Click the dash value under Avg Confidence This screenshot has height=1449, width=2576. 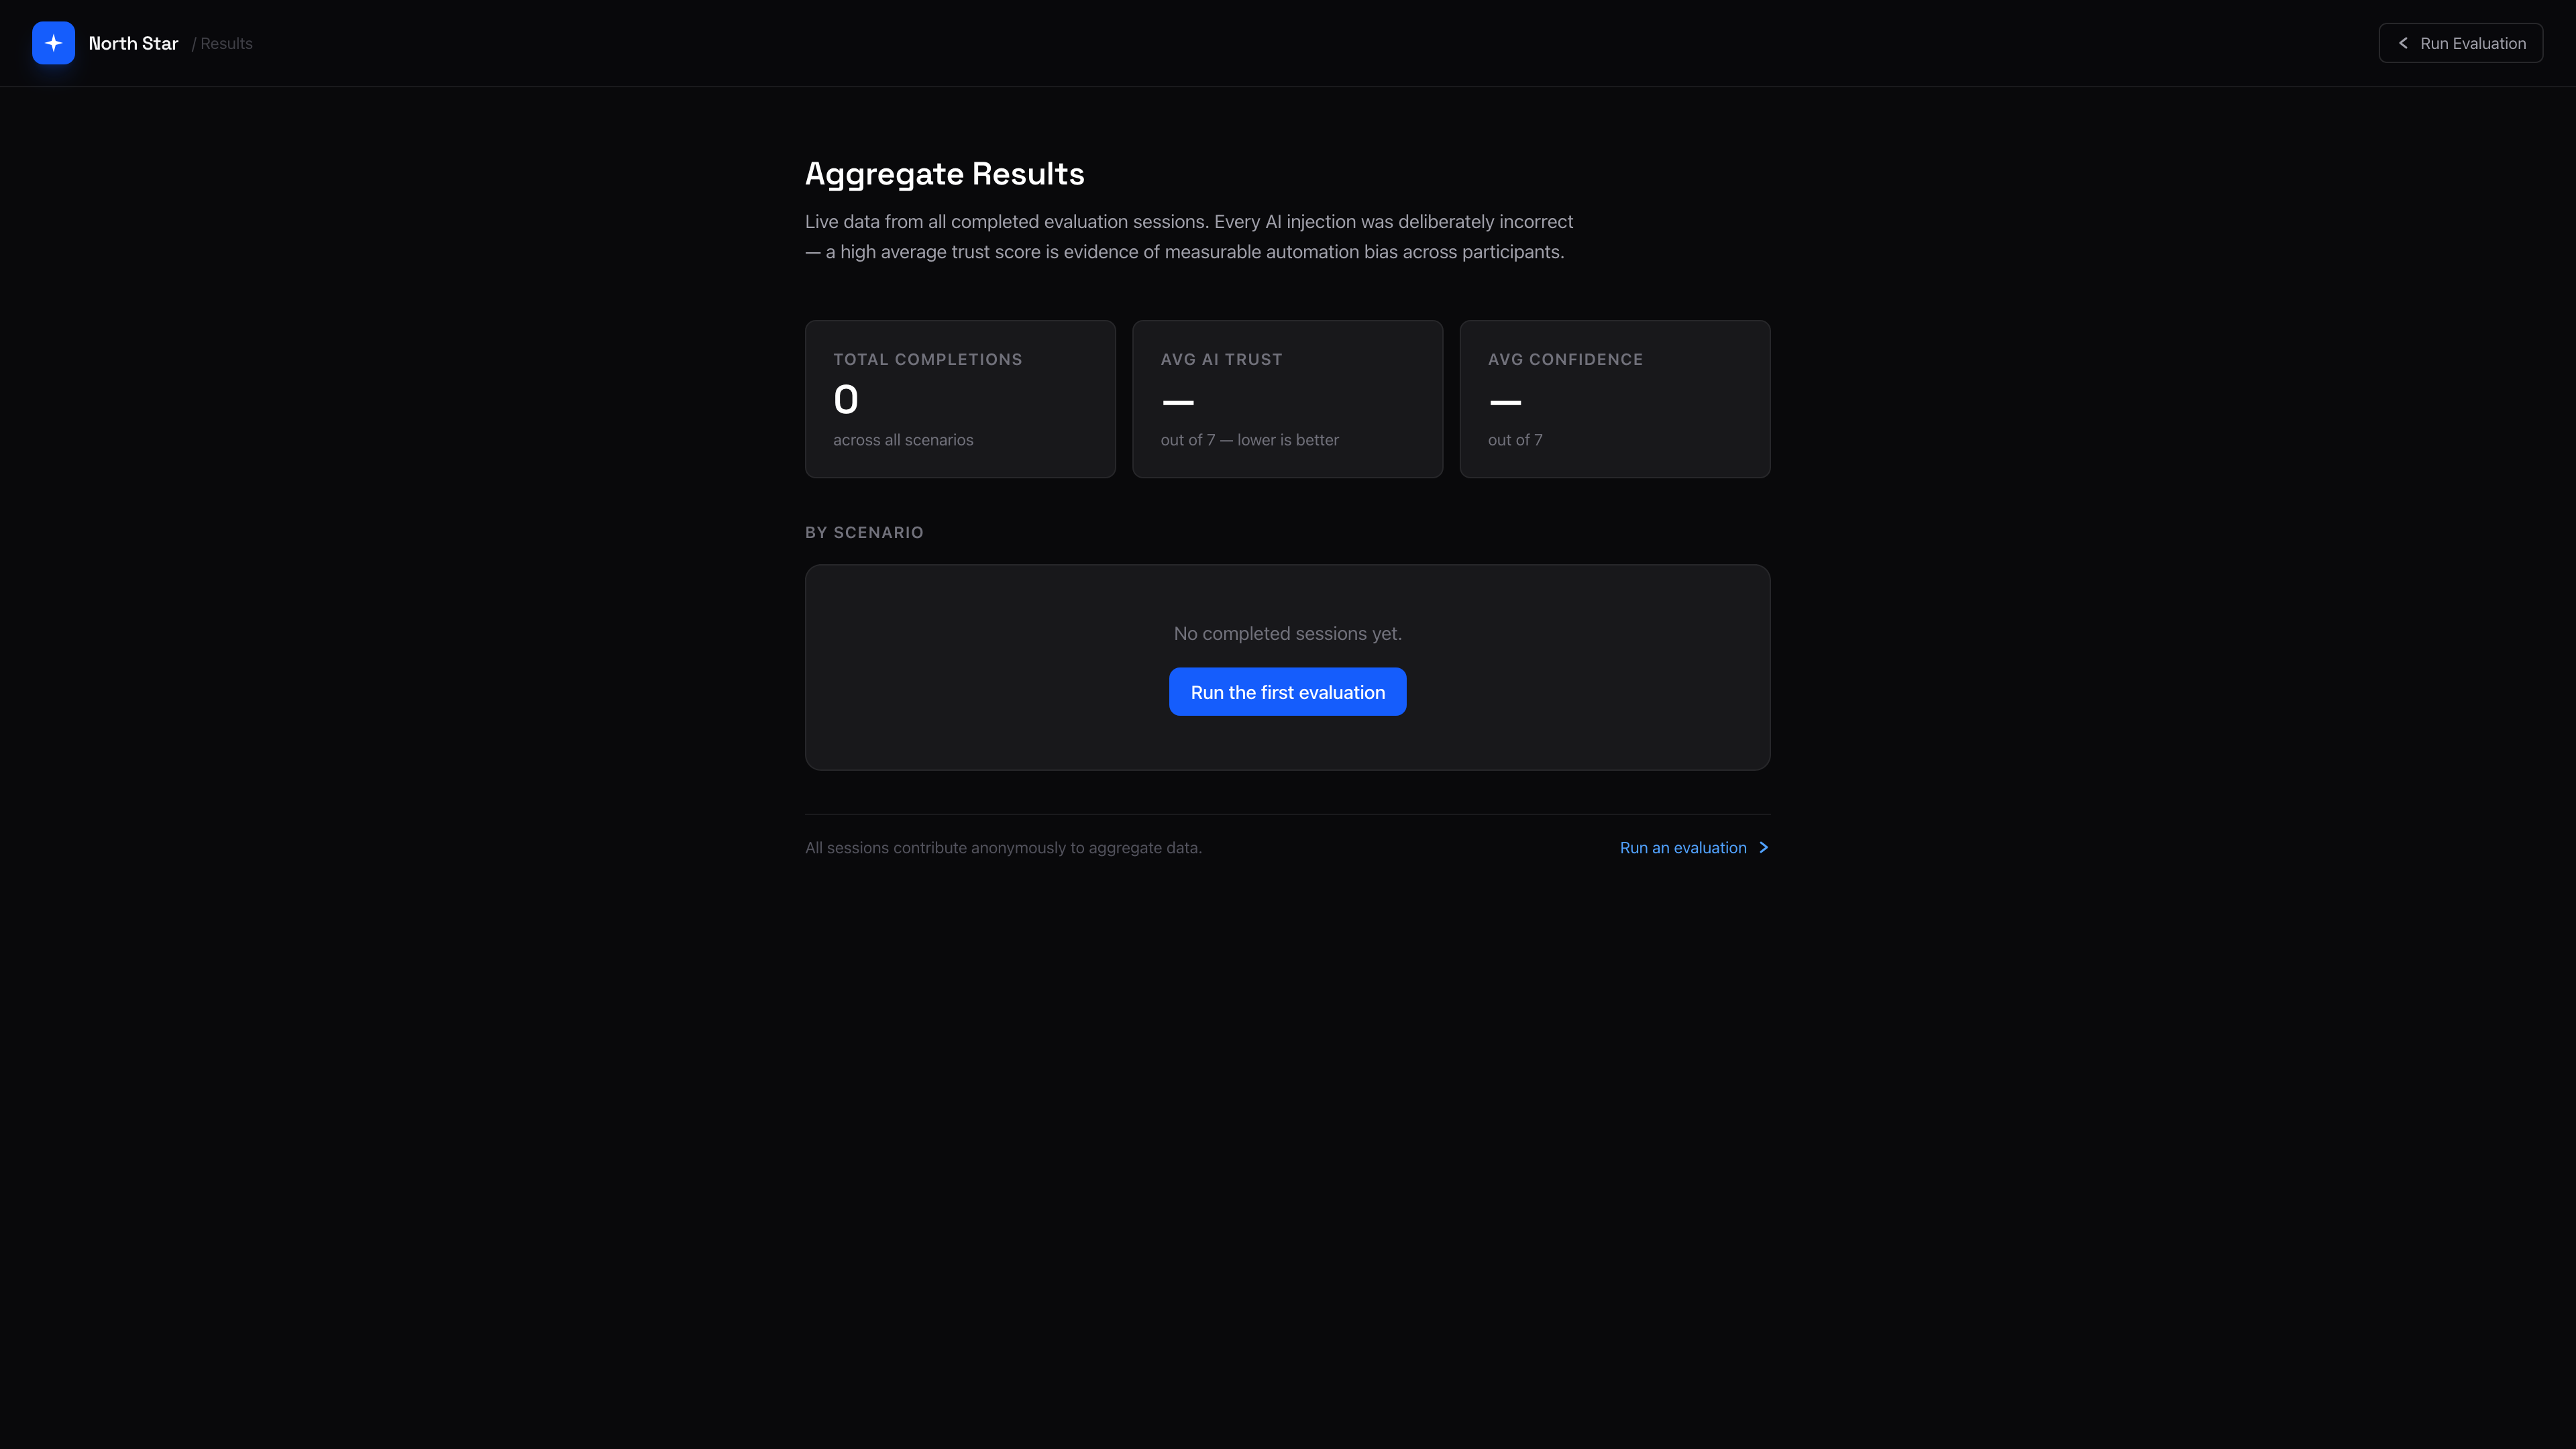point(1504,402)
